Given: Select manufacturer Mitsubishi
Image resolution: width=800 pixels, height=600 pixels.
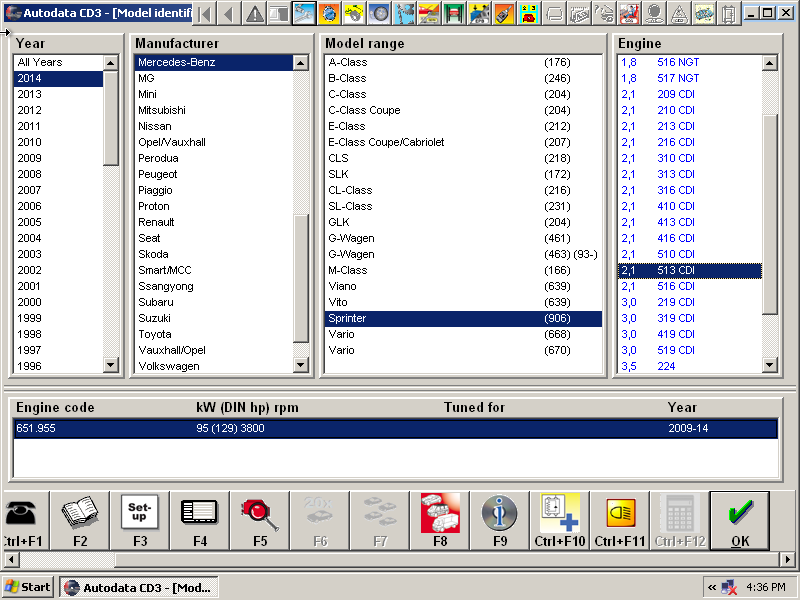Looking at the screenshot, I should point(214,110).
